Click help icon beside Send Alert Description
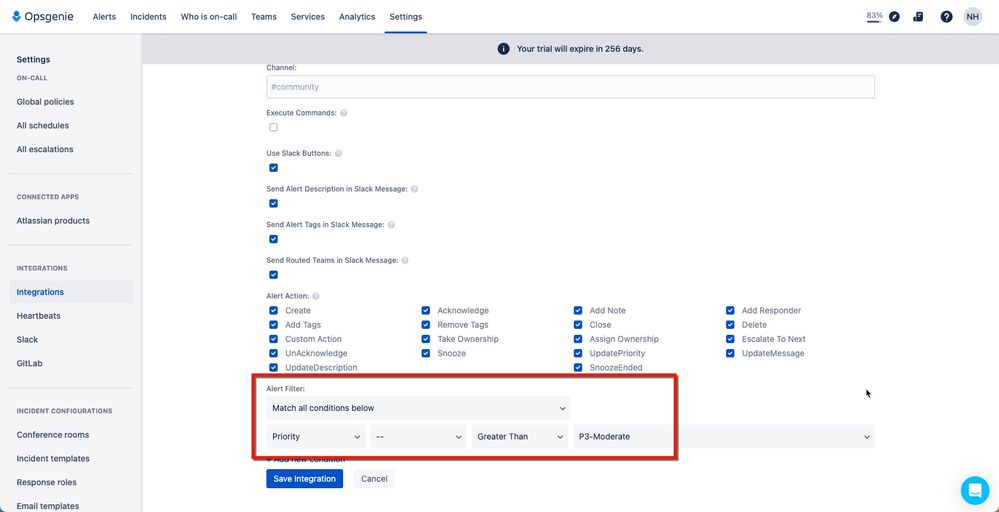The height and width of the screenshot is (512, 999). click(x=414, y=189)
